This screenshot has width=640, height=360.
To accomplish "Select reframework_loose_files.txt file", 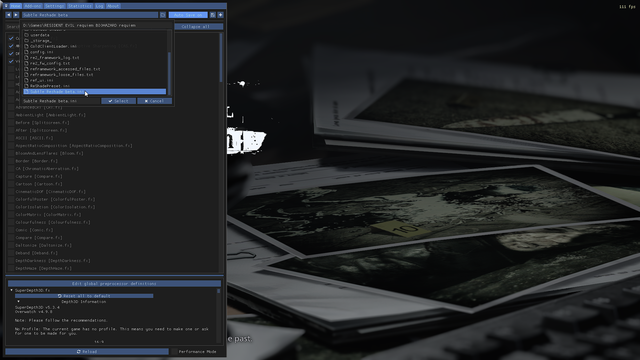I will coord(95,75).
